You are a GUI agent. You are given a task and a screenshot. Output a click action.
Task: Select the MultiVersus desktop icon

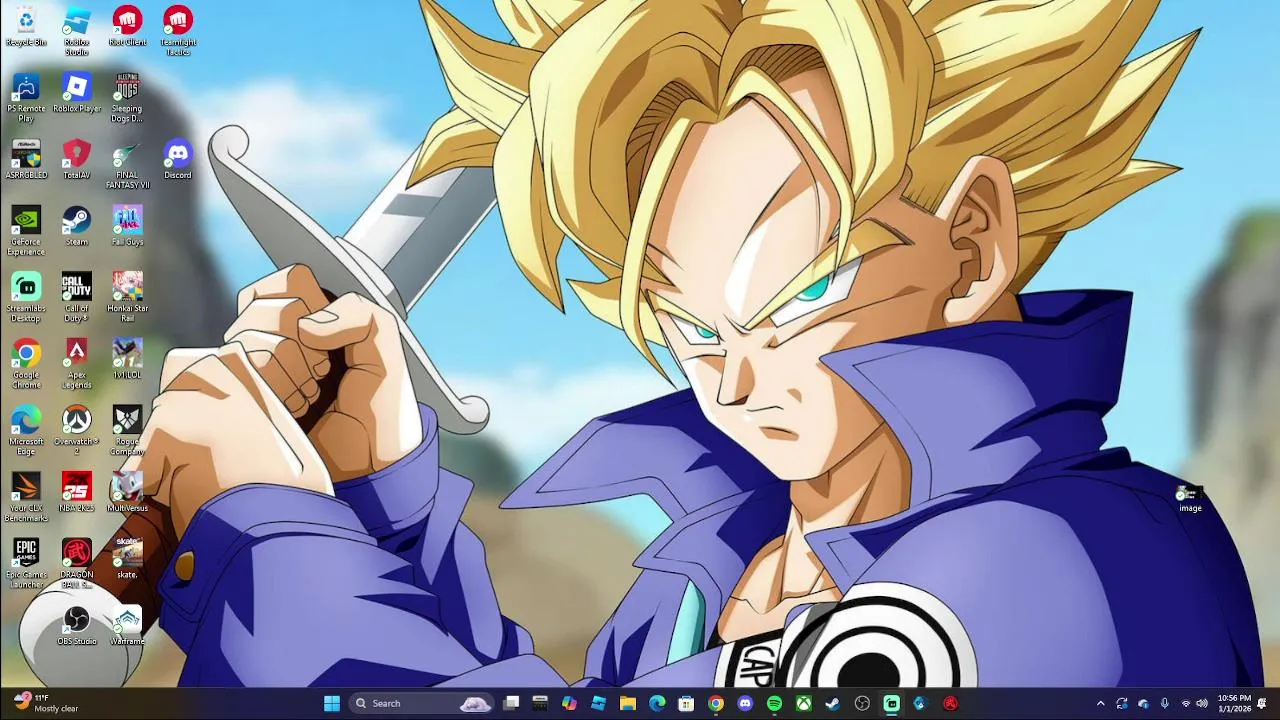[127, 493]
